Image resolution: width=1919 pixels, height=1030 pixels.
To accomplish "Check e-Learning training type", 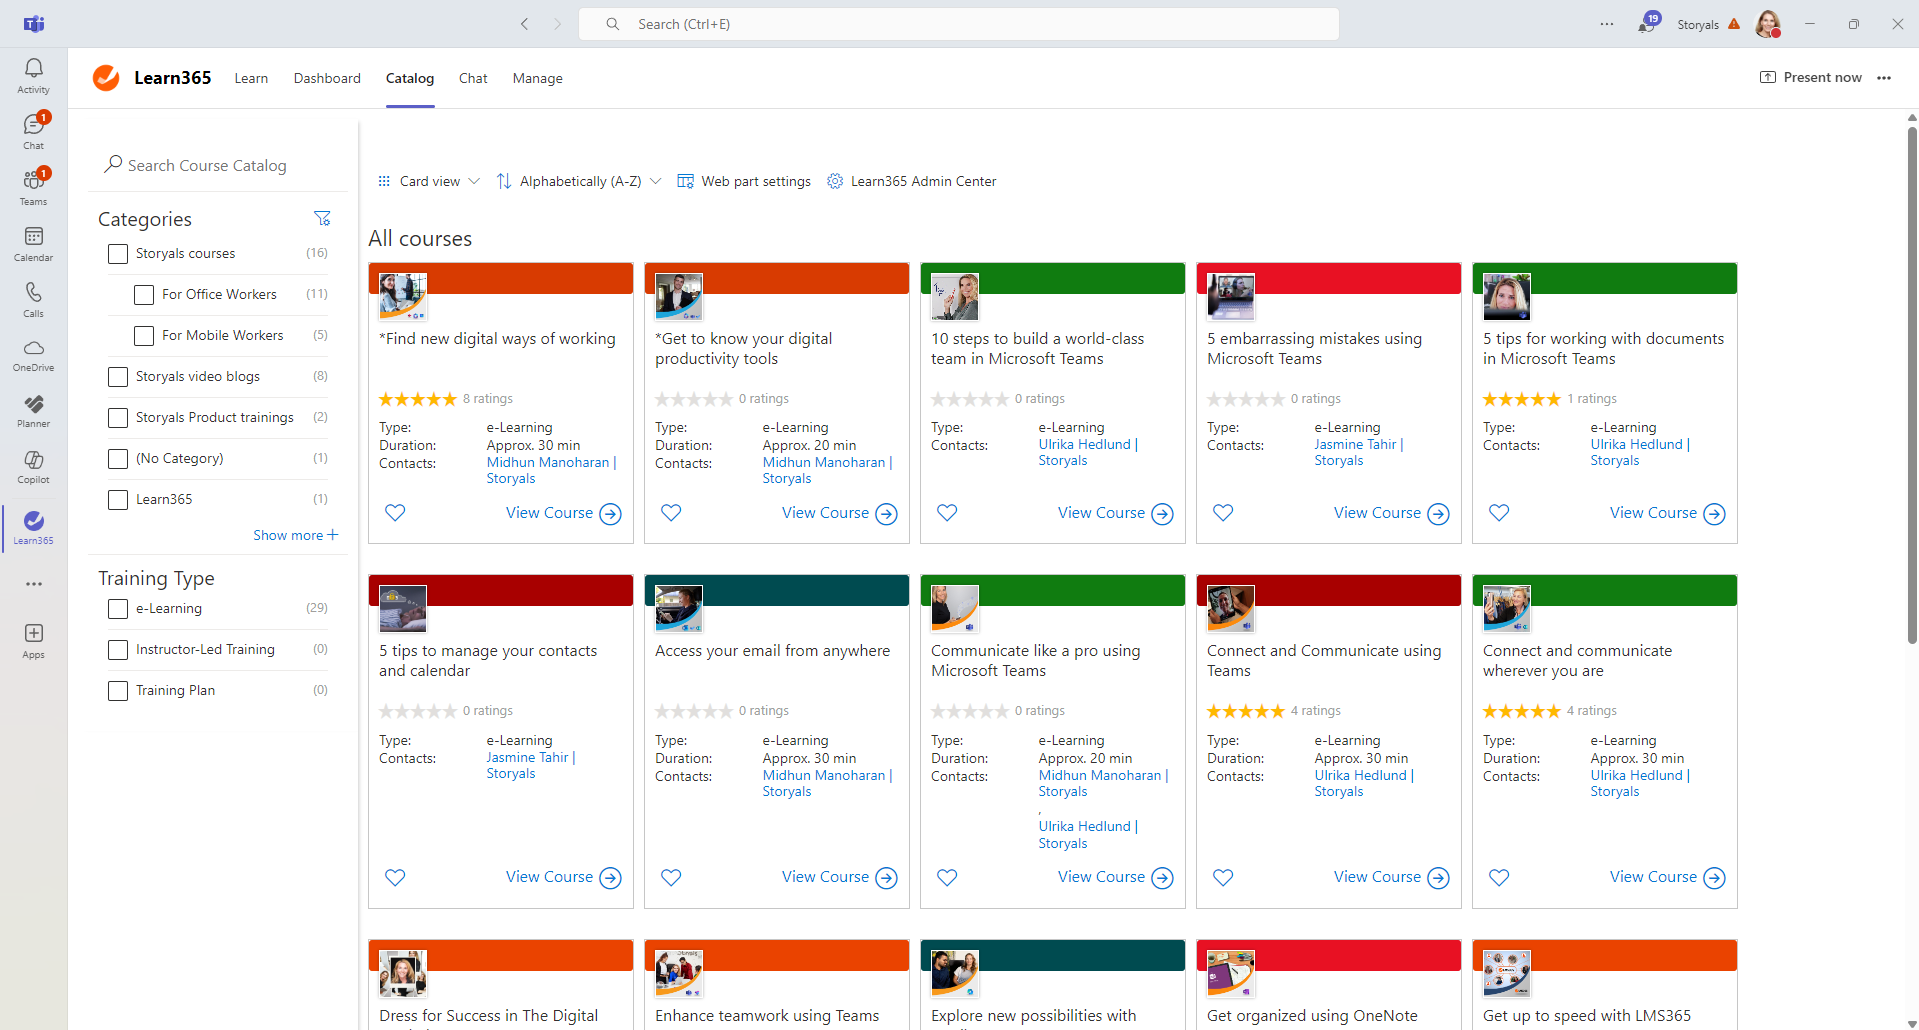I will 118,609.
